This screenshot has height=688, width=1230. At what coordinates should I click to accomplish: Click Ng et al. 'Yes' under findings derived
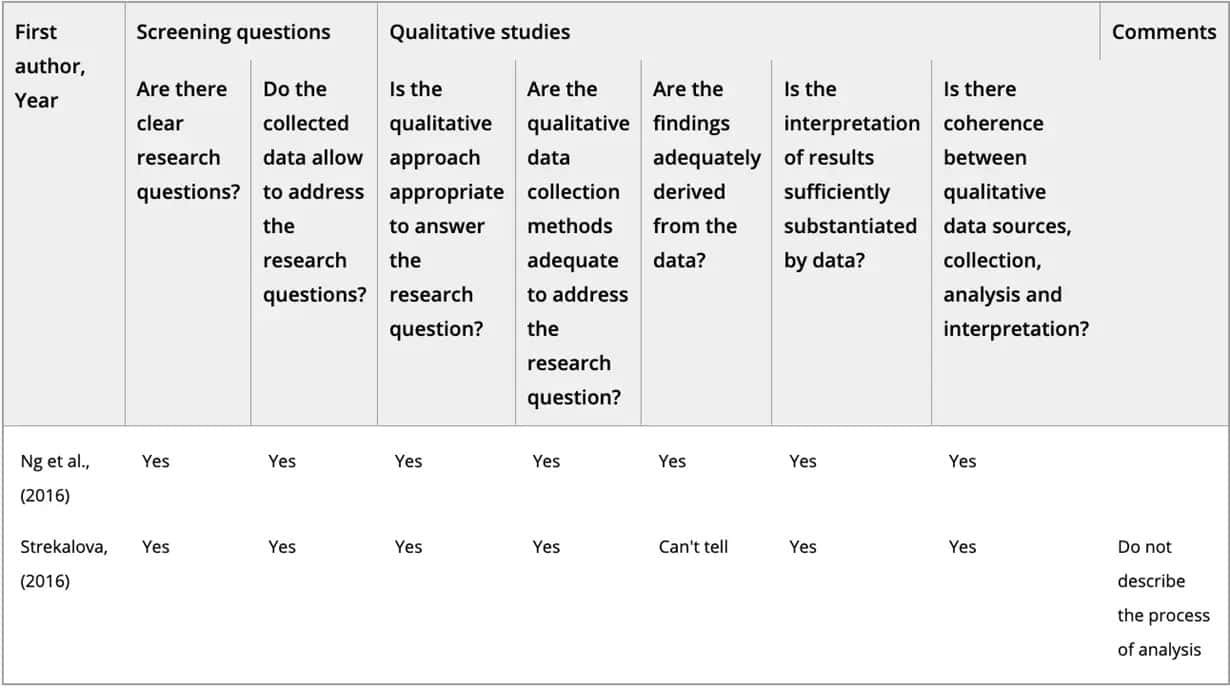point(672,461)
